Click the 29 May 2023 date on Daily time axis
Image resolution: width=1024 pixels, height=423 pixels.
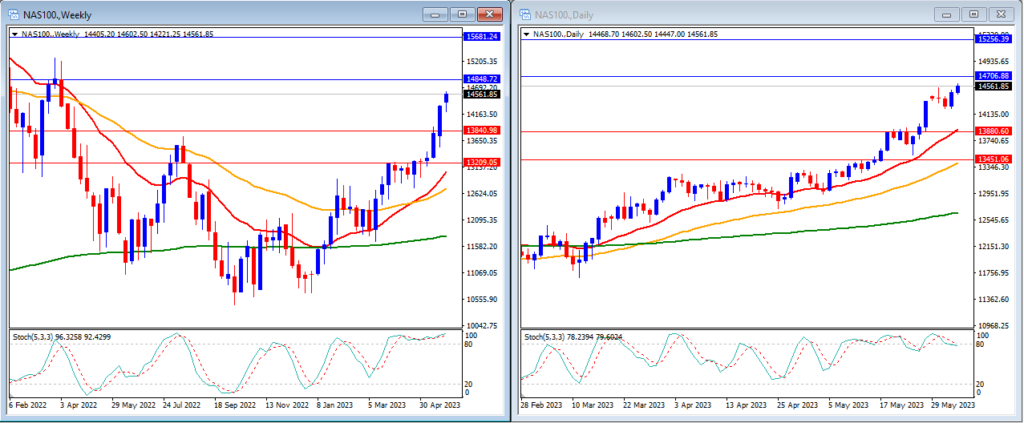[x=955, y=405]
